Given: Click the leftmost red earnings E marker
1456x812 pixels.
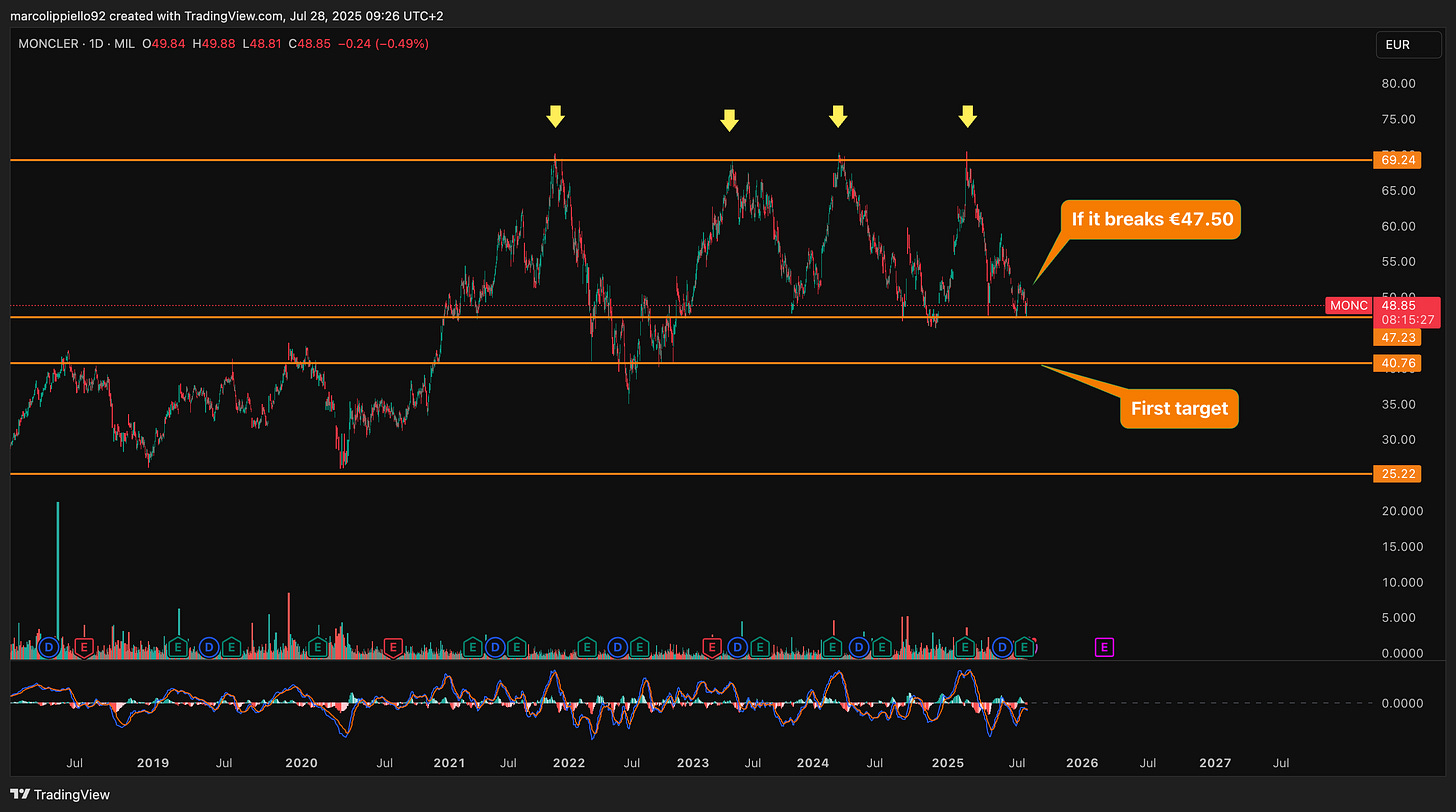Looking at the screenshot, I should pos(84,647).
